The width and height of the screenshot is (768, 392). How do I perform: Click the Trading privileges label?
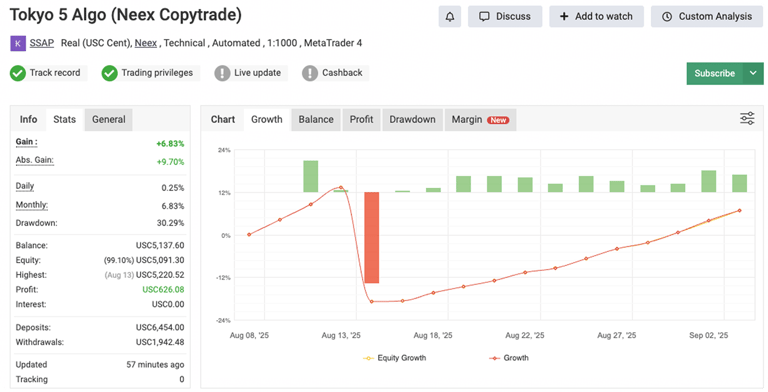(157, 73)
